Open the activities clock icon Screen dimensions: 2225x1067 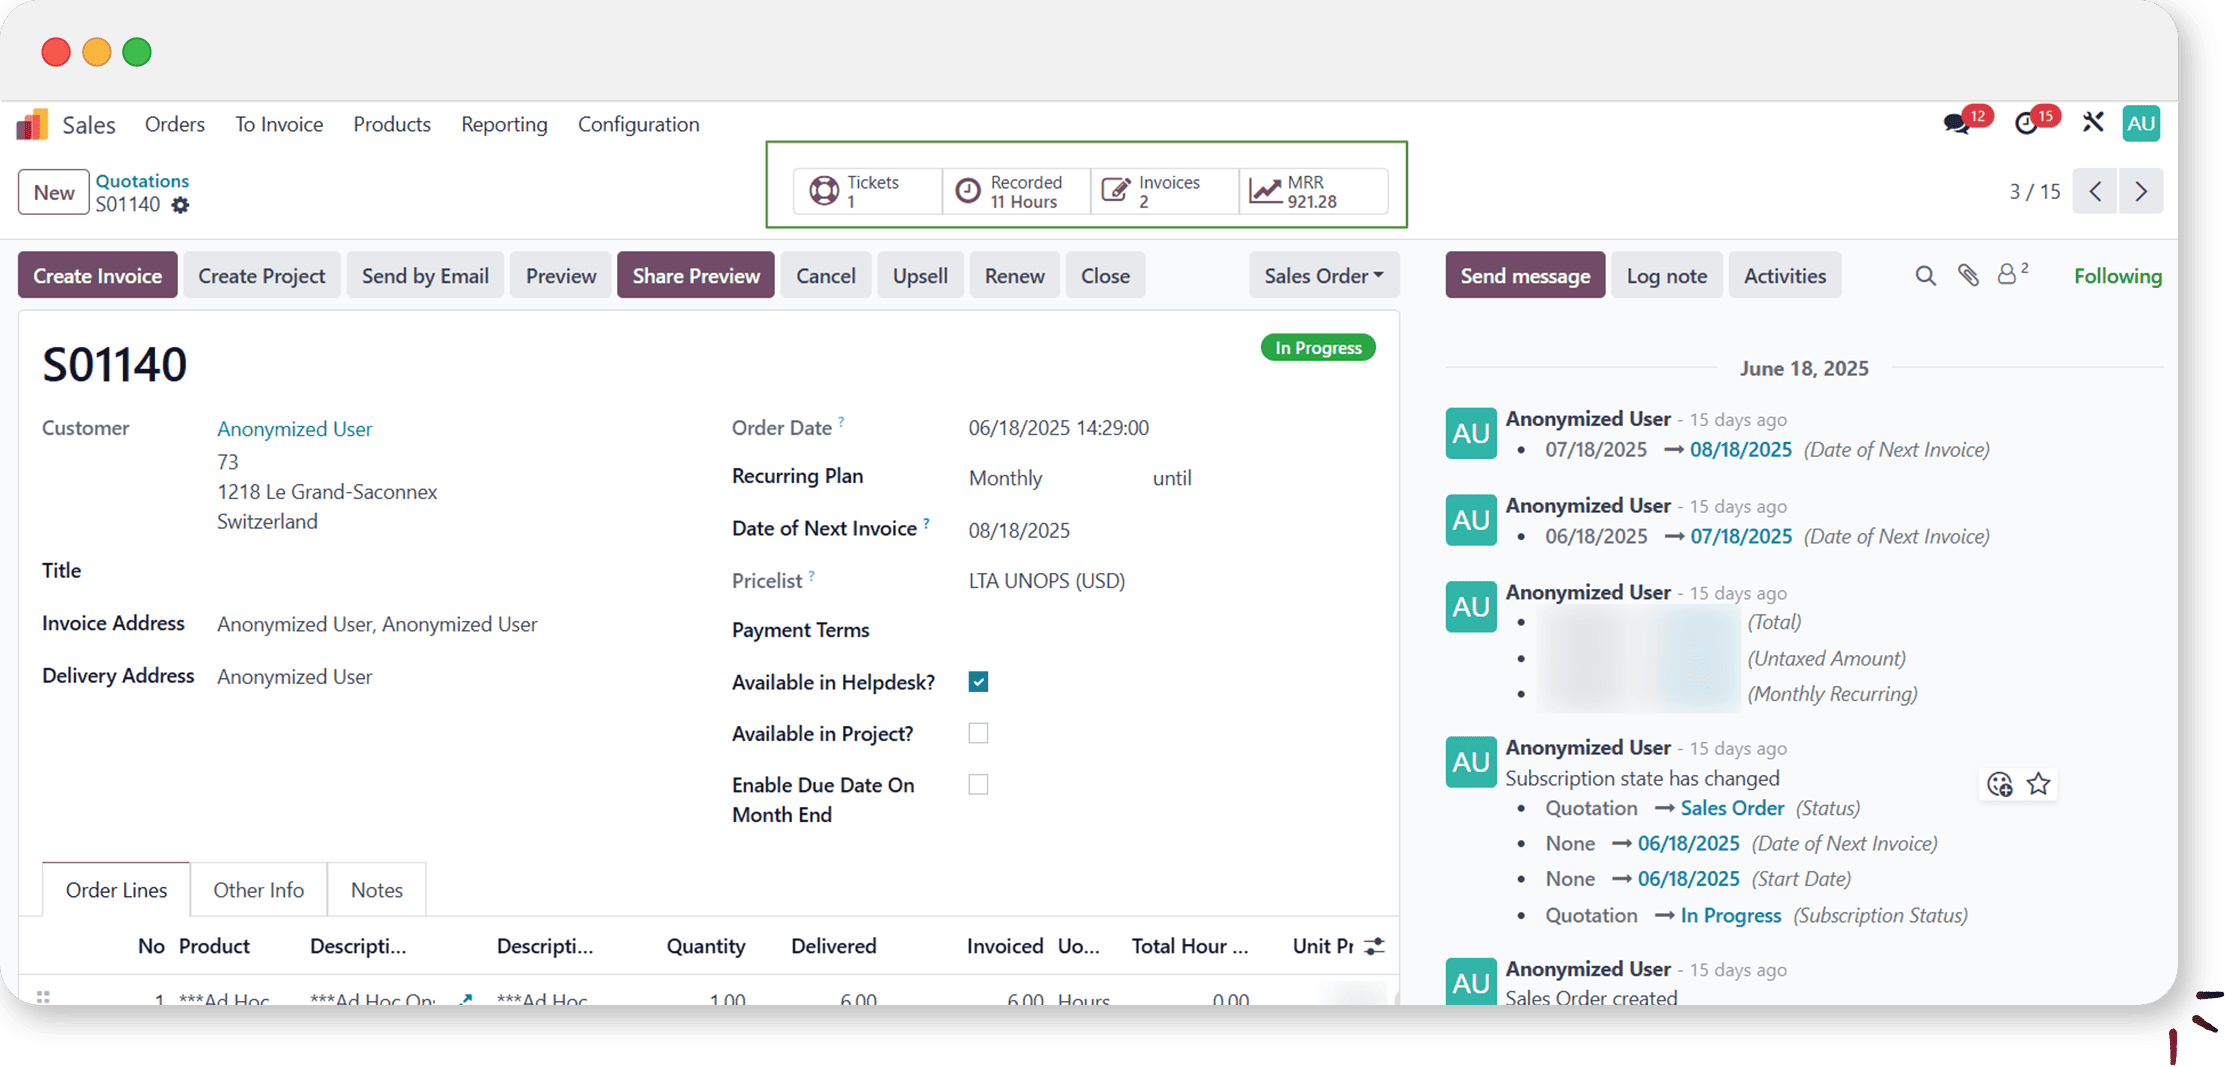(2026, 124)
